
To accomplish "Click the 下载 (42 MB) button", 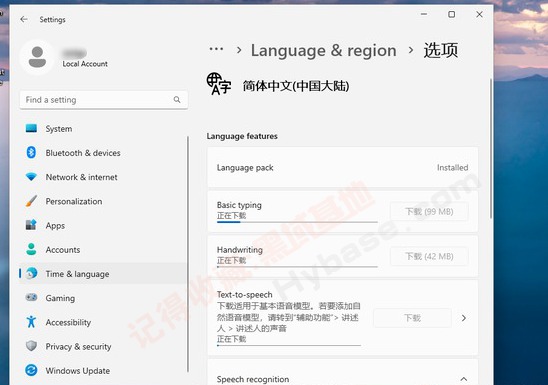I will point(429,256).
